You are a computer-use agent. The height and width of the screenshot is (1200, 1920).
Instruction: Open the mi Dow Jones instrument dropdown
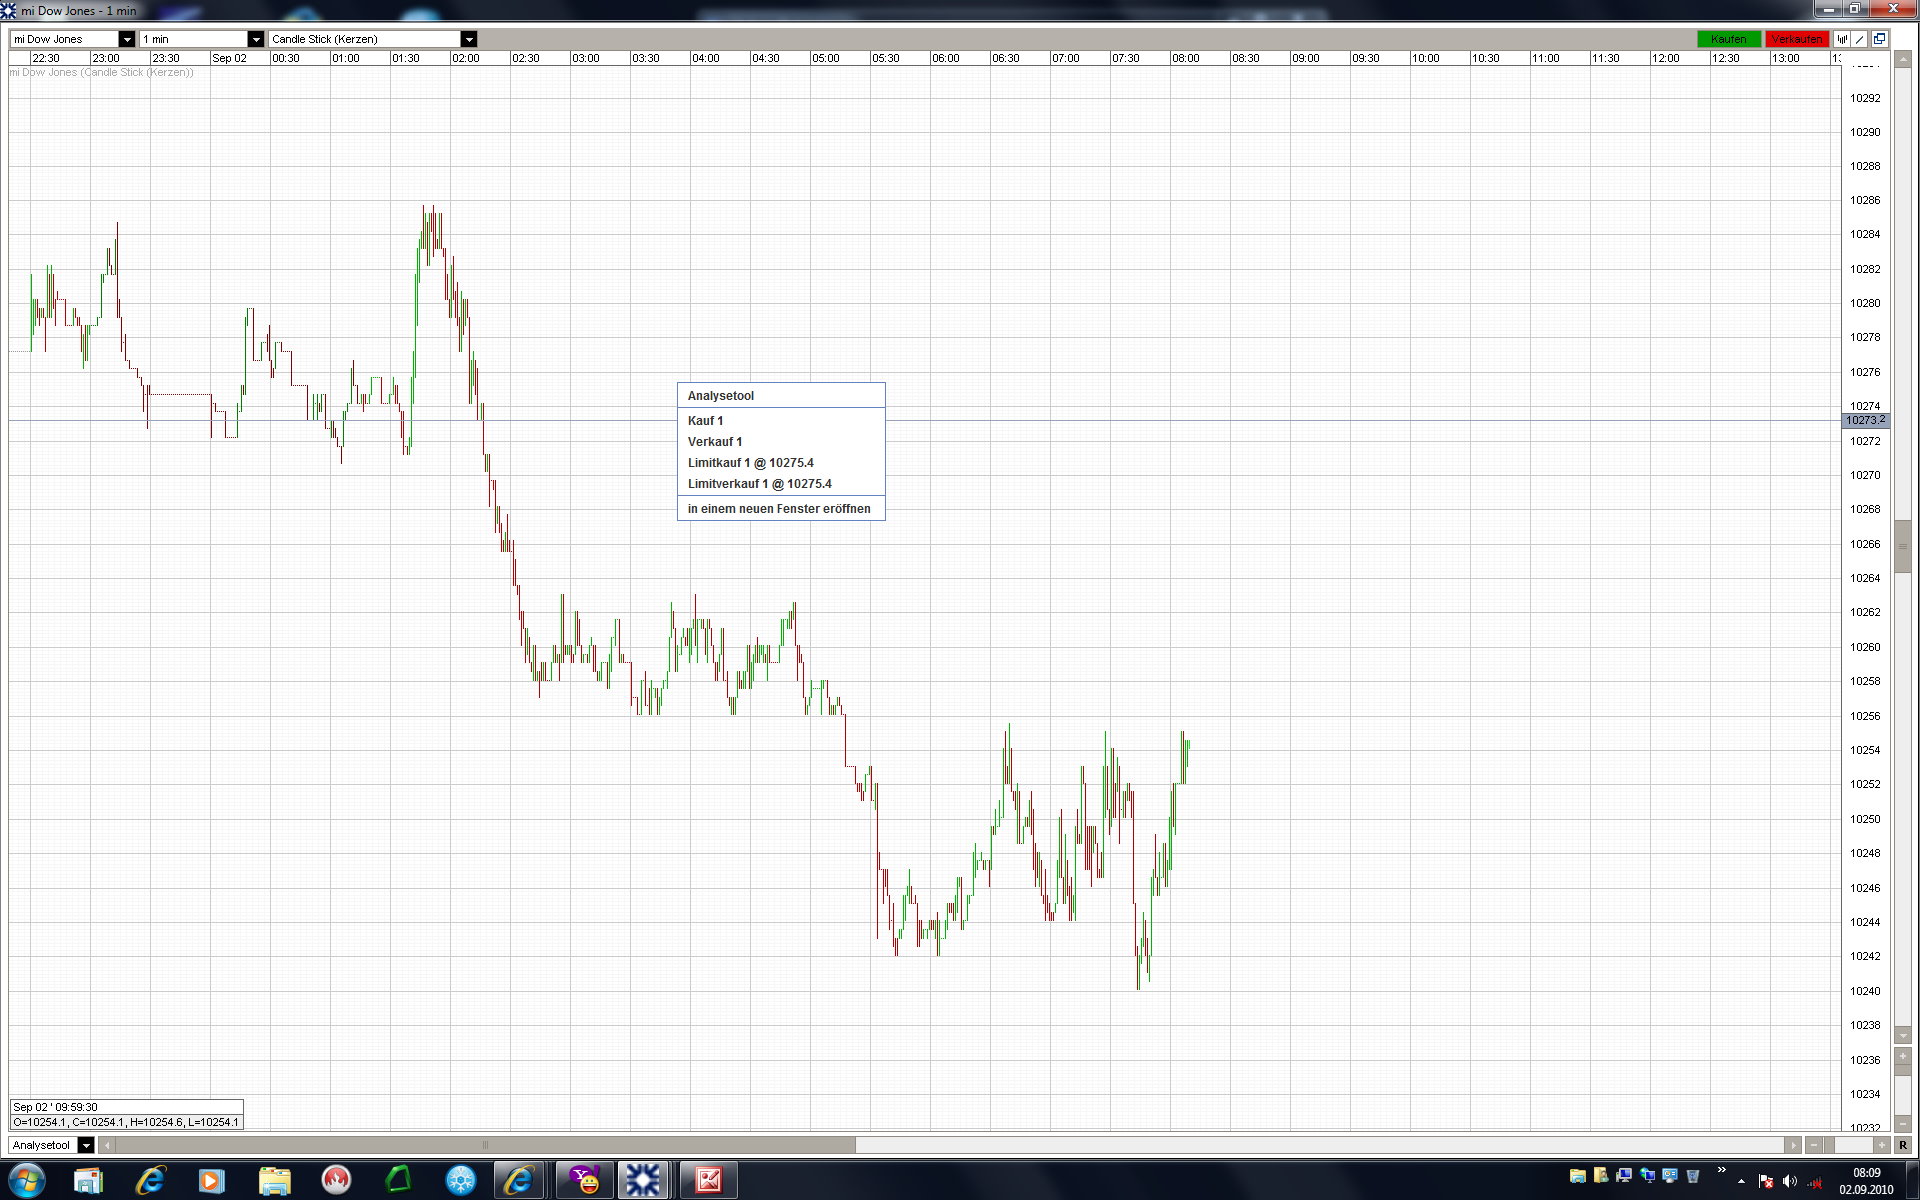(x=126, y=39)
